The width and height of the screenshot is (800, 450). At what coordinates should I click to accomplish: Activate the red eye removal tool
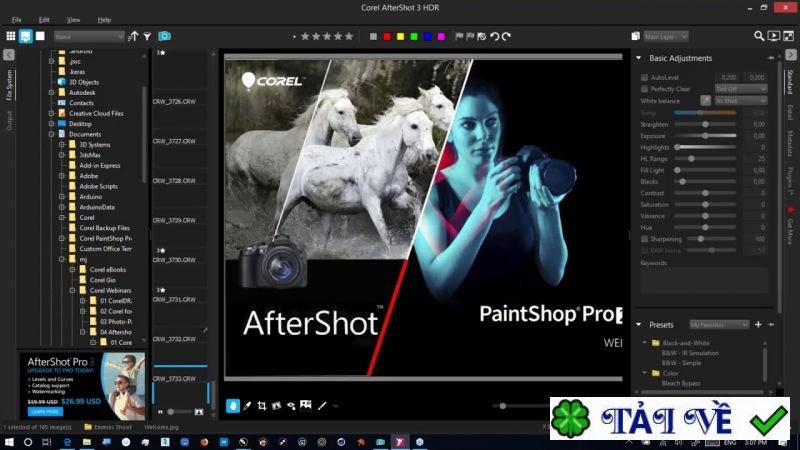(x=291, y=406)
